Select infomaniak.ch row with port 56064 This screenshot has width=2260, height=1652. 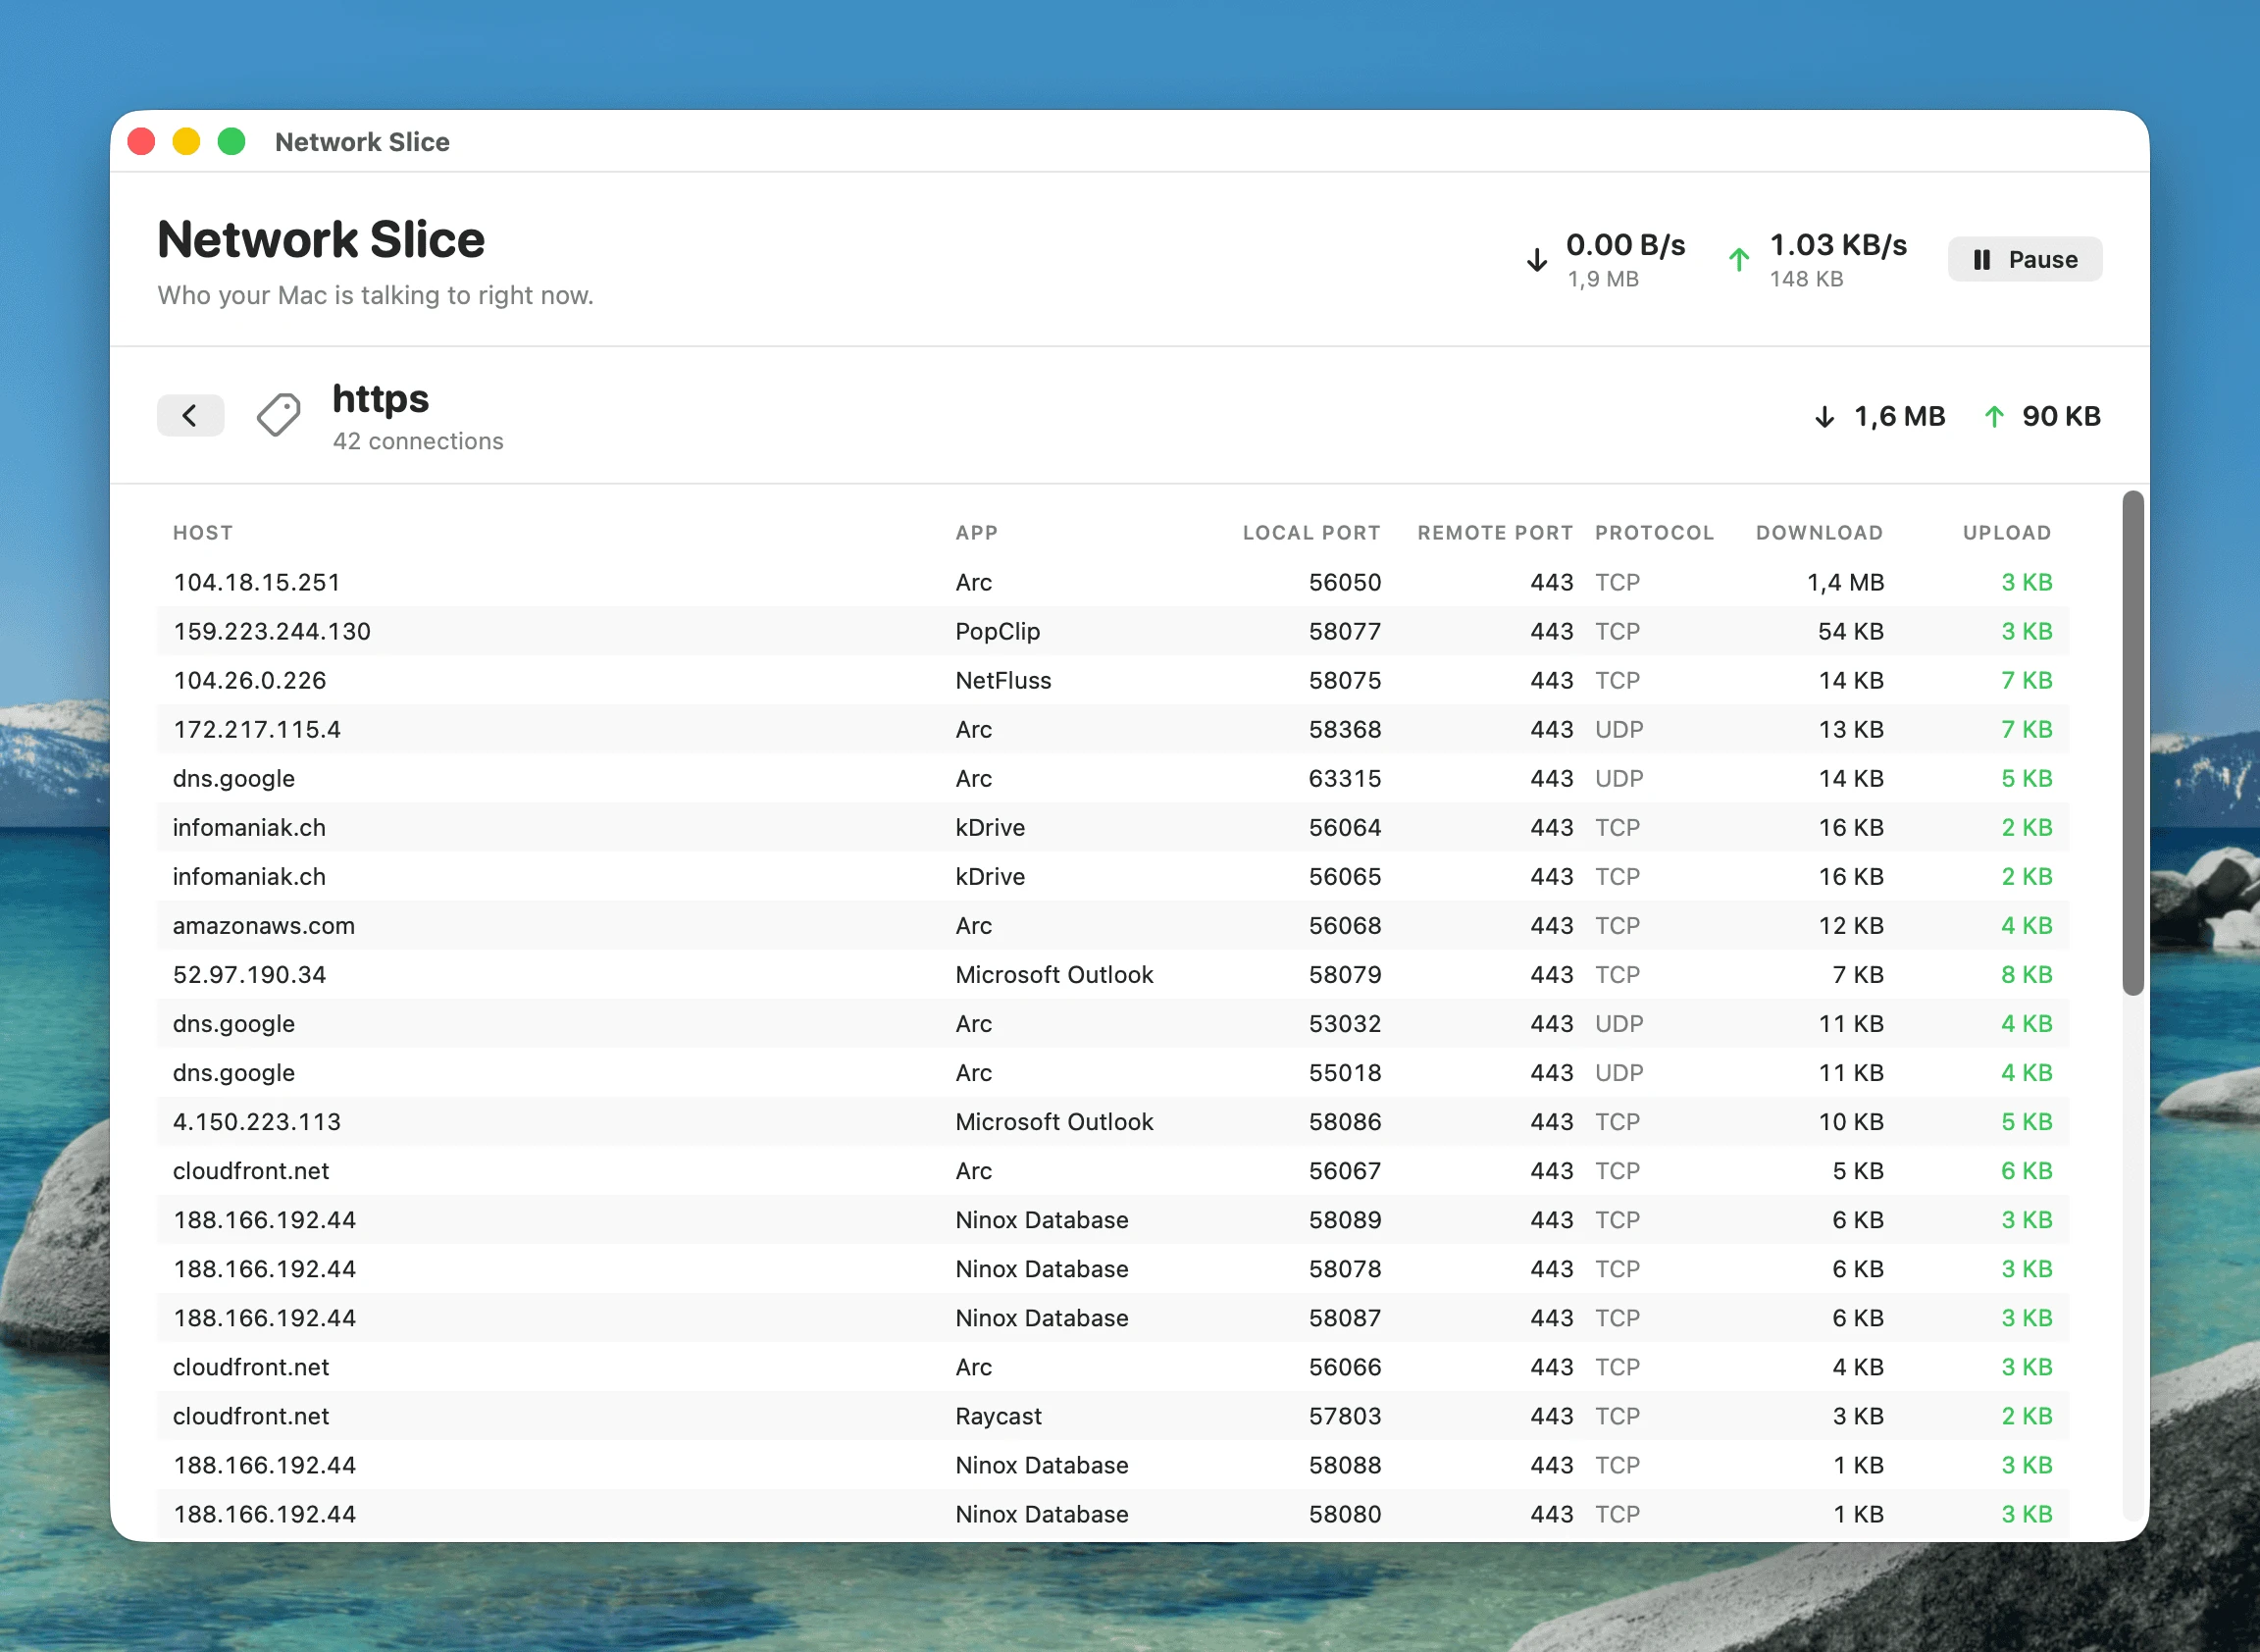(x=1113, y=827)
